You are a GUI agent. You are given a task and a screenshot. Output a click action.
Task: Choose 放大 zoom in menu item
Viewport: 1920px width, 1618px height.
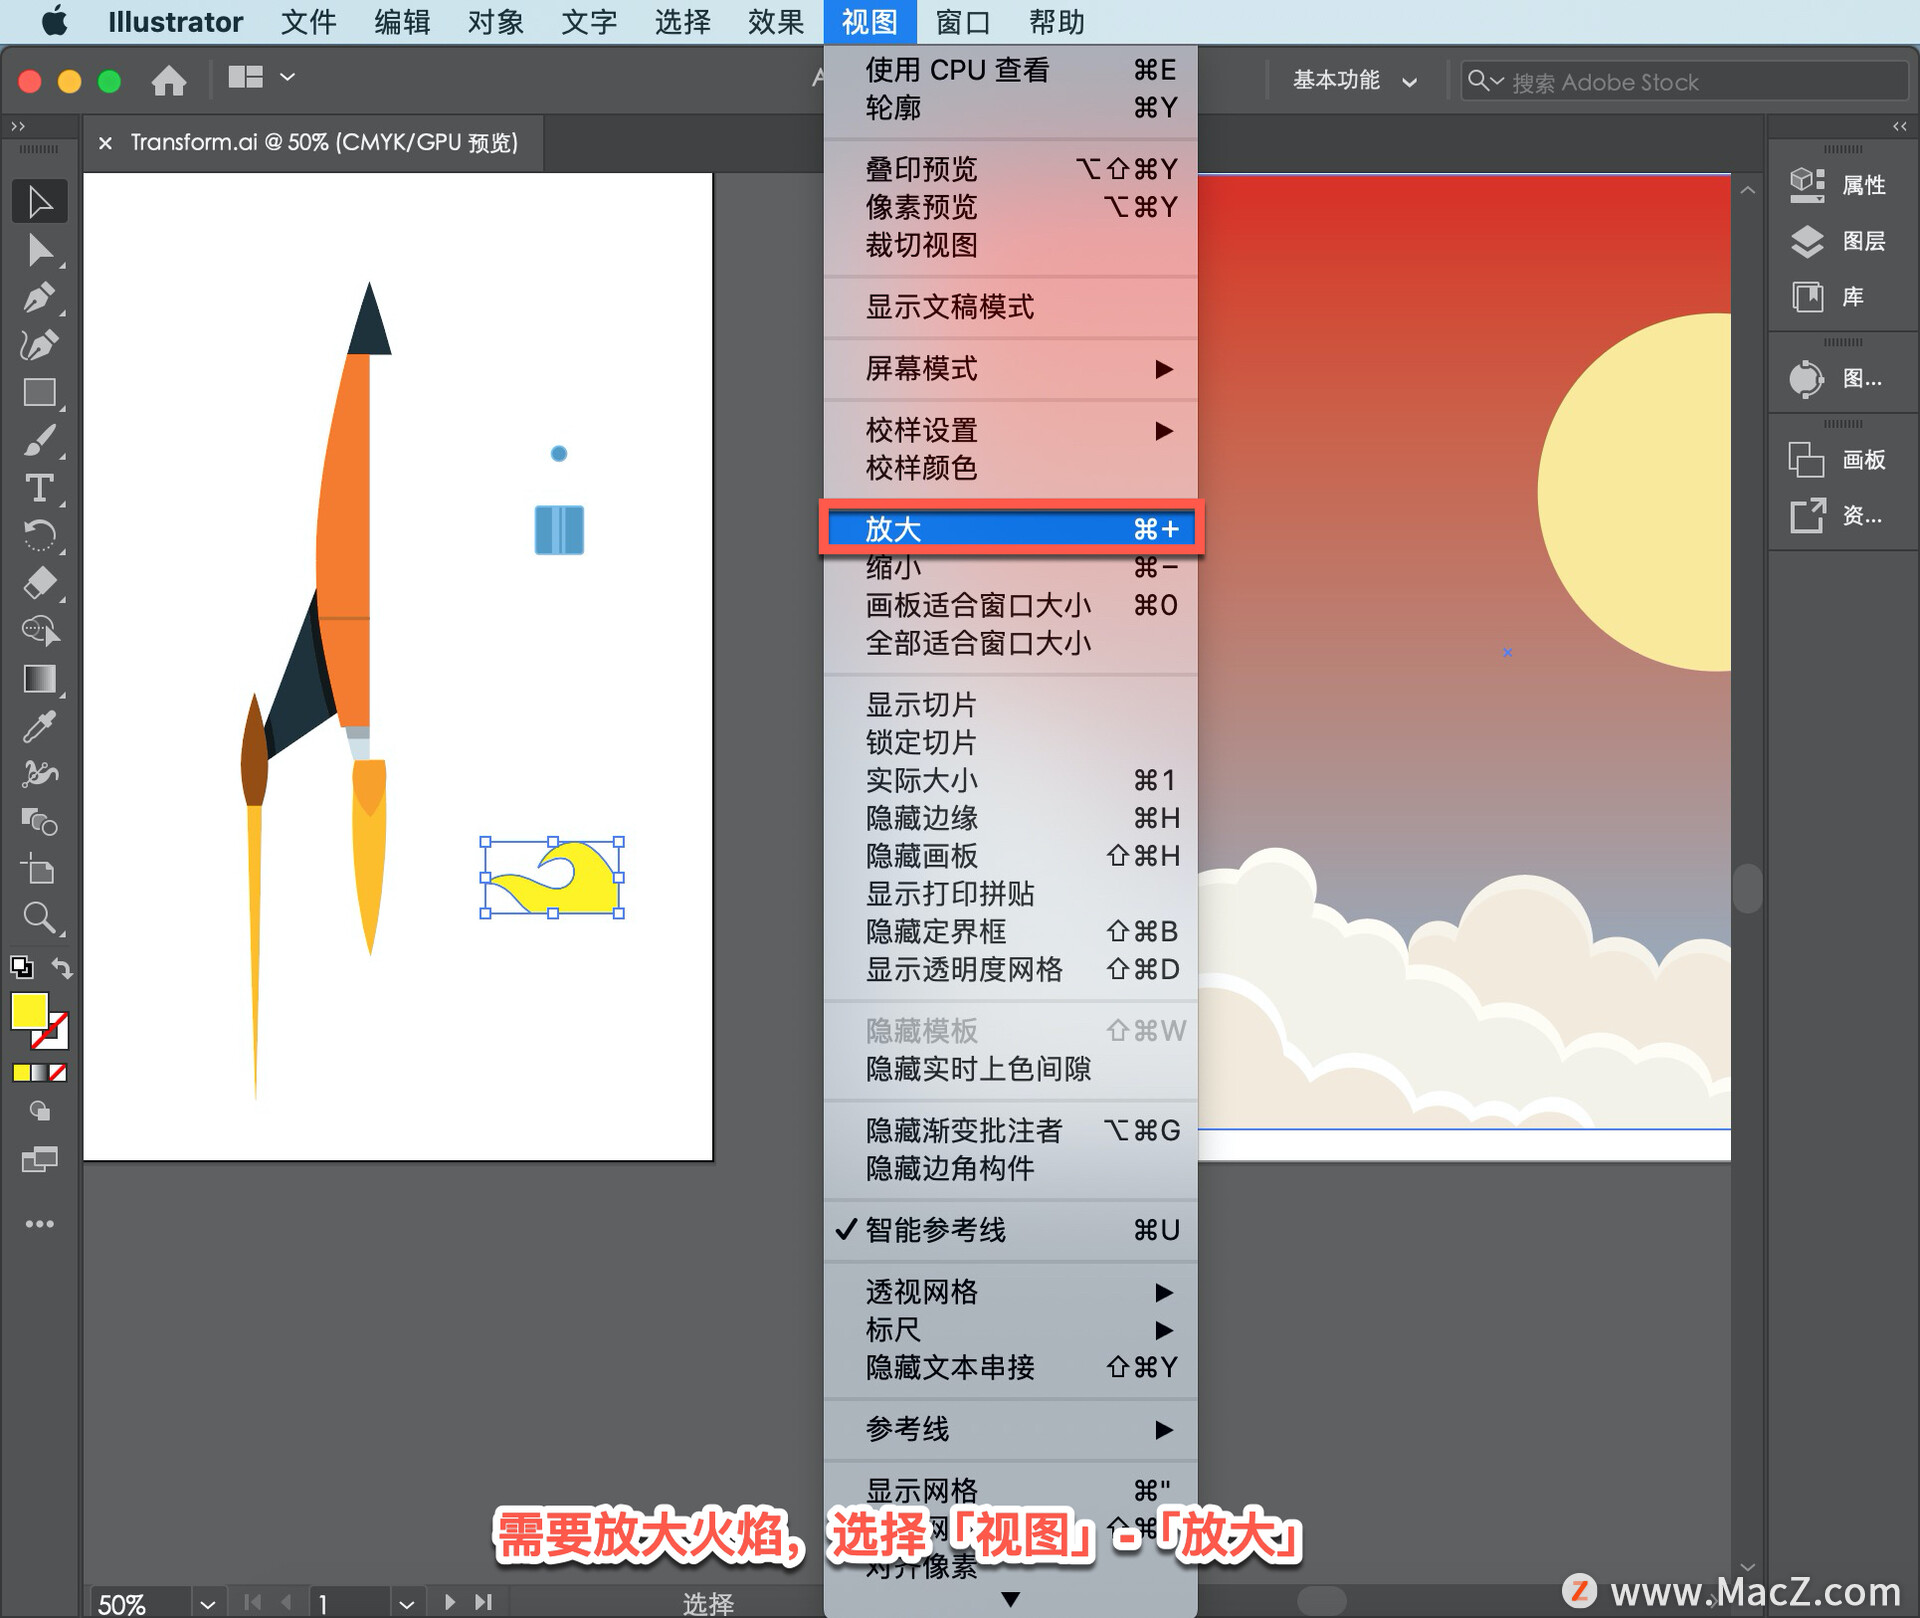coord(1010,528)
